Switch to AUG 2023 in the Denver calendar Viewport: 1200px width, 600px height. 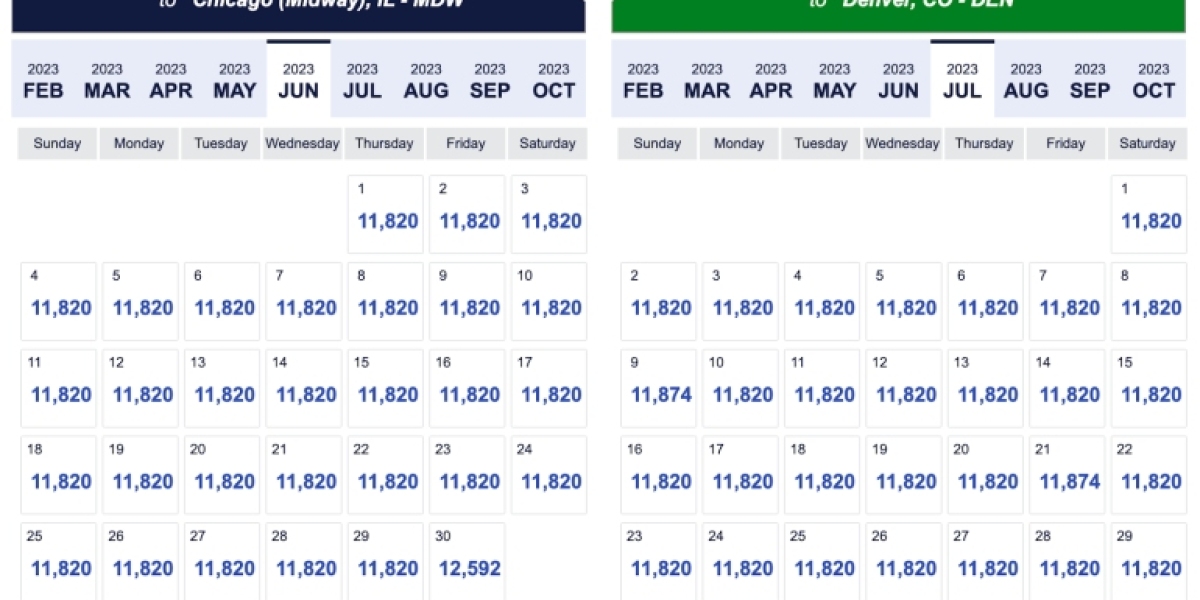point(1026,80)
